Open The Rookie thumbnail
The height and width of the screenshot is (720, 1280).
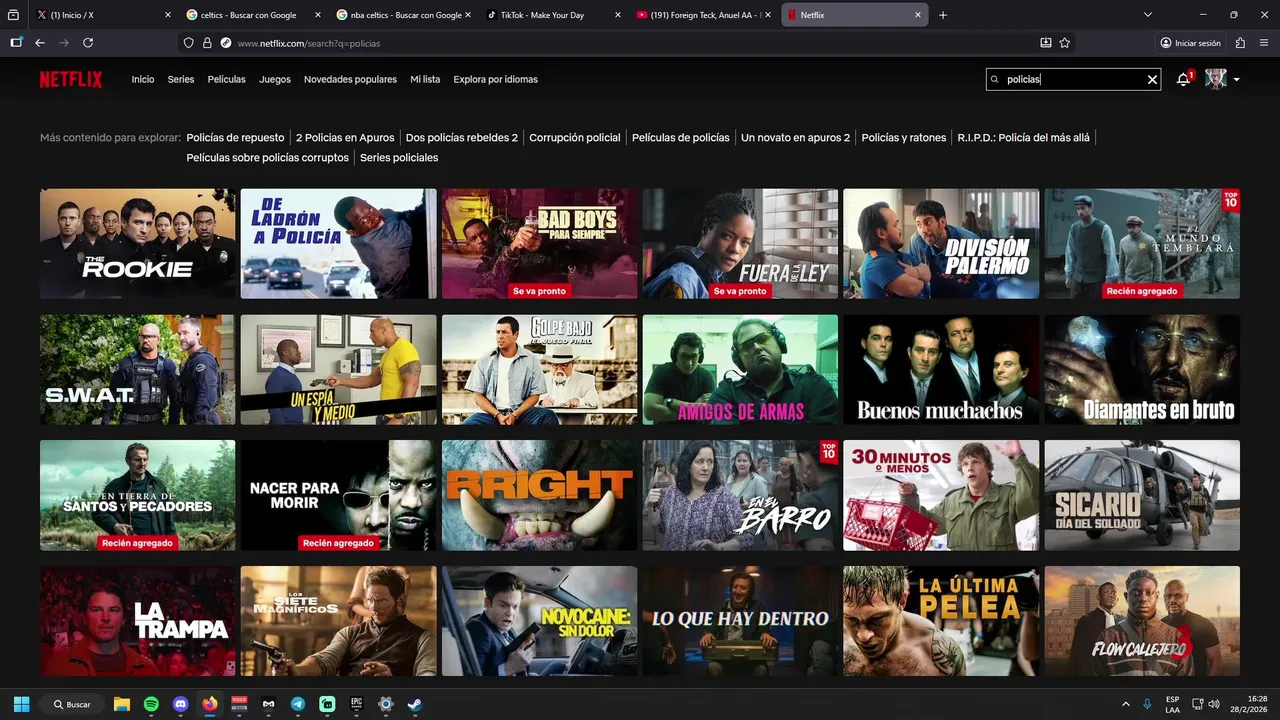pyautogui.click(x=138, y=243)
